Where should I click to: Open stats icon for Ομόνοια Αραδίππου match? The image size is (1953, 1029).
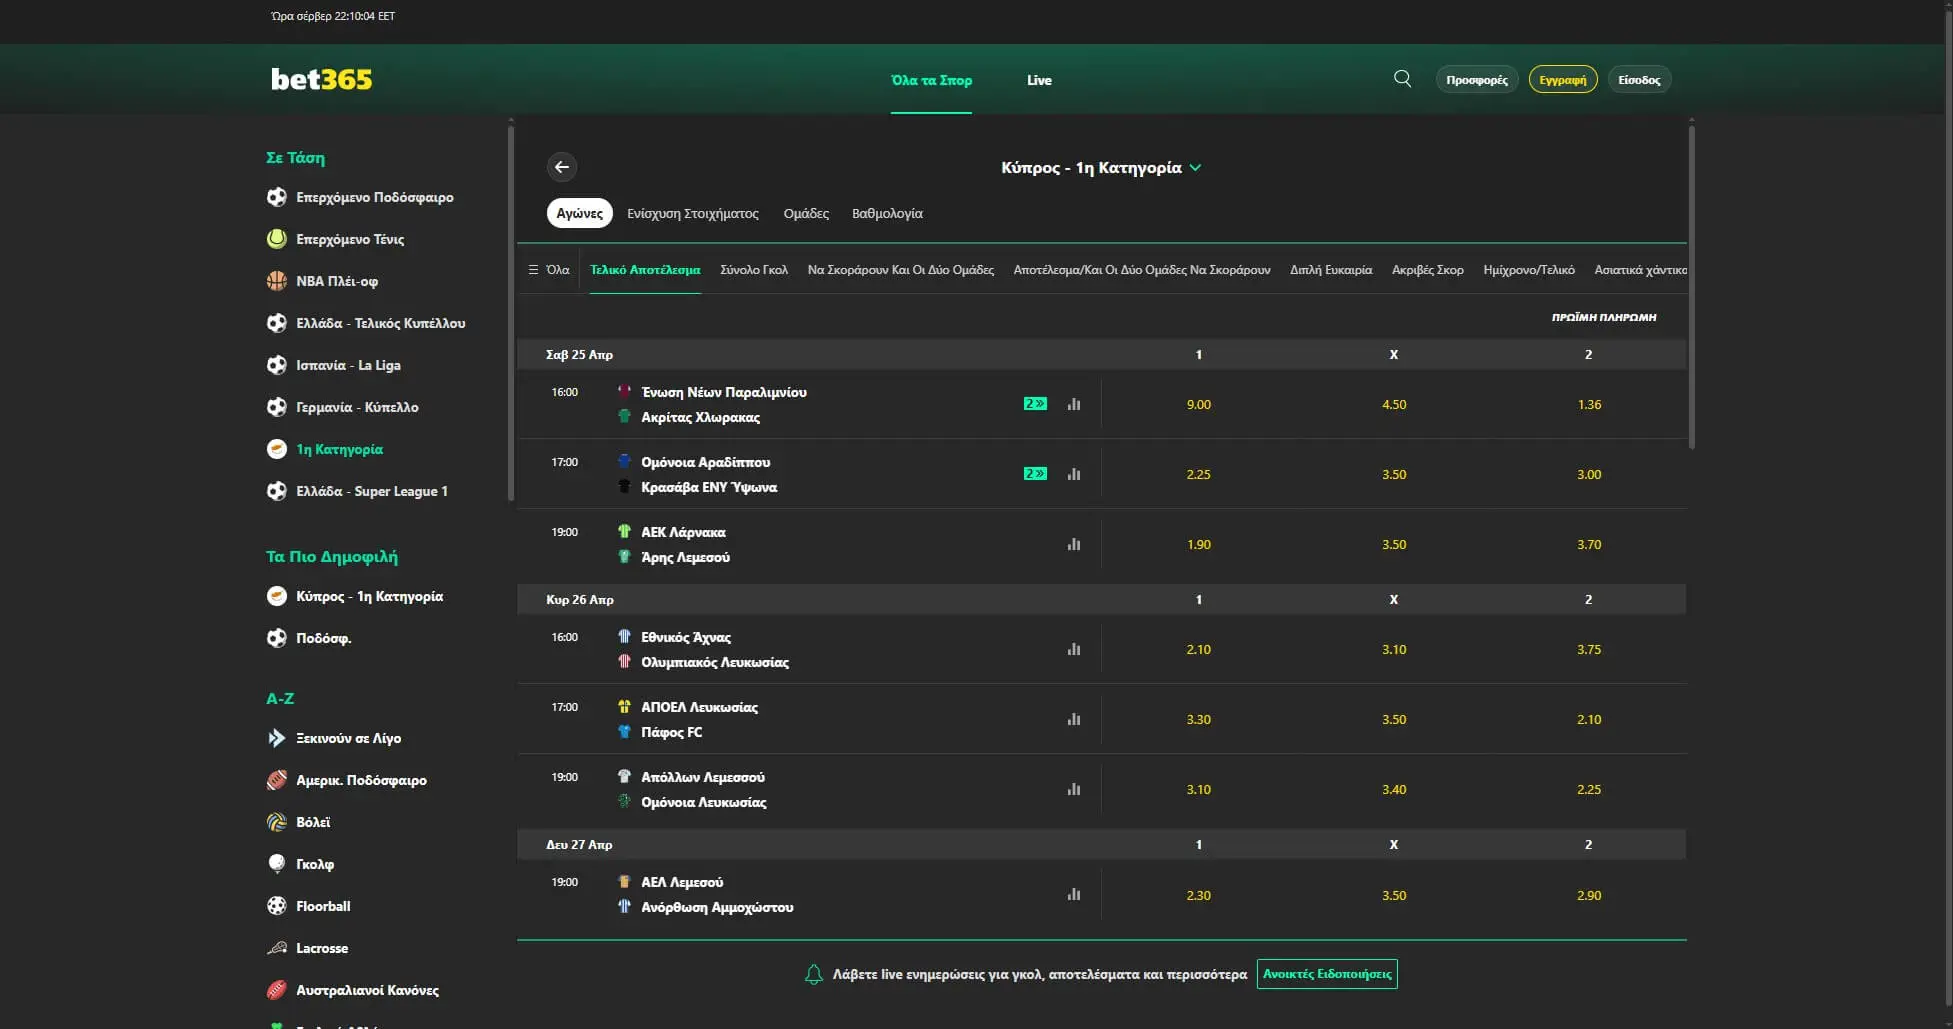1074,474
